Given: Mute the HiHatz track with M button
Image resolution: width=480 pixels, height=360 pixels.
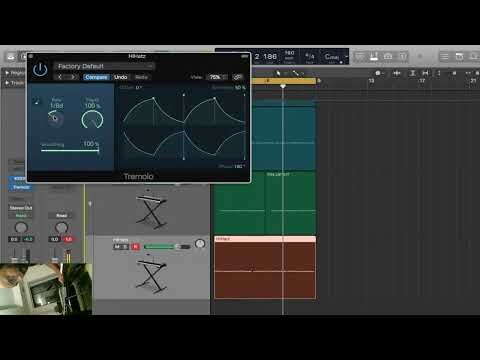Looking at the screenshot, I should 117,247.
